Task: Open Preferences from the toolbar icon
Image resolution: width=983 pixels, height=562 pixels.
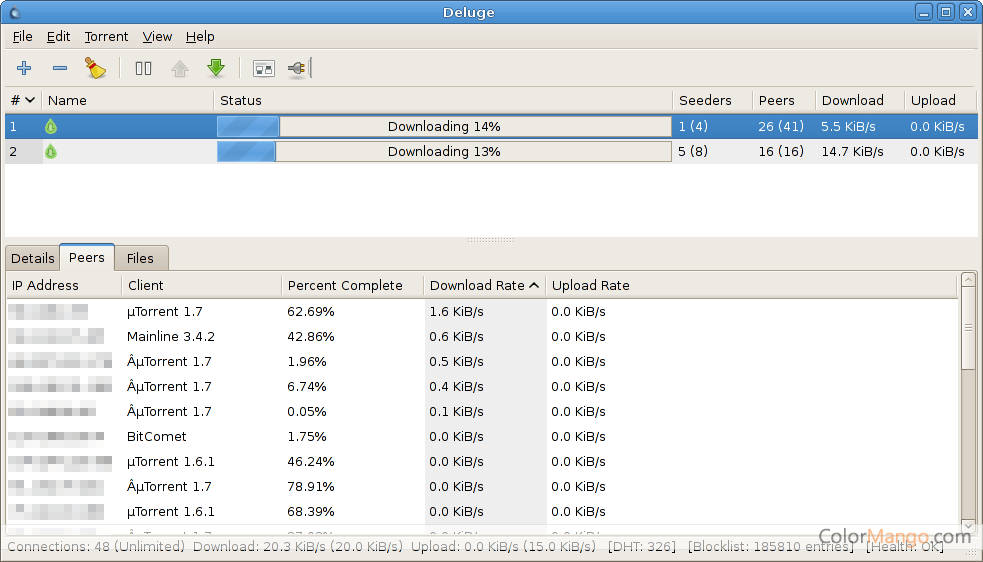Action: (264, 68)
